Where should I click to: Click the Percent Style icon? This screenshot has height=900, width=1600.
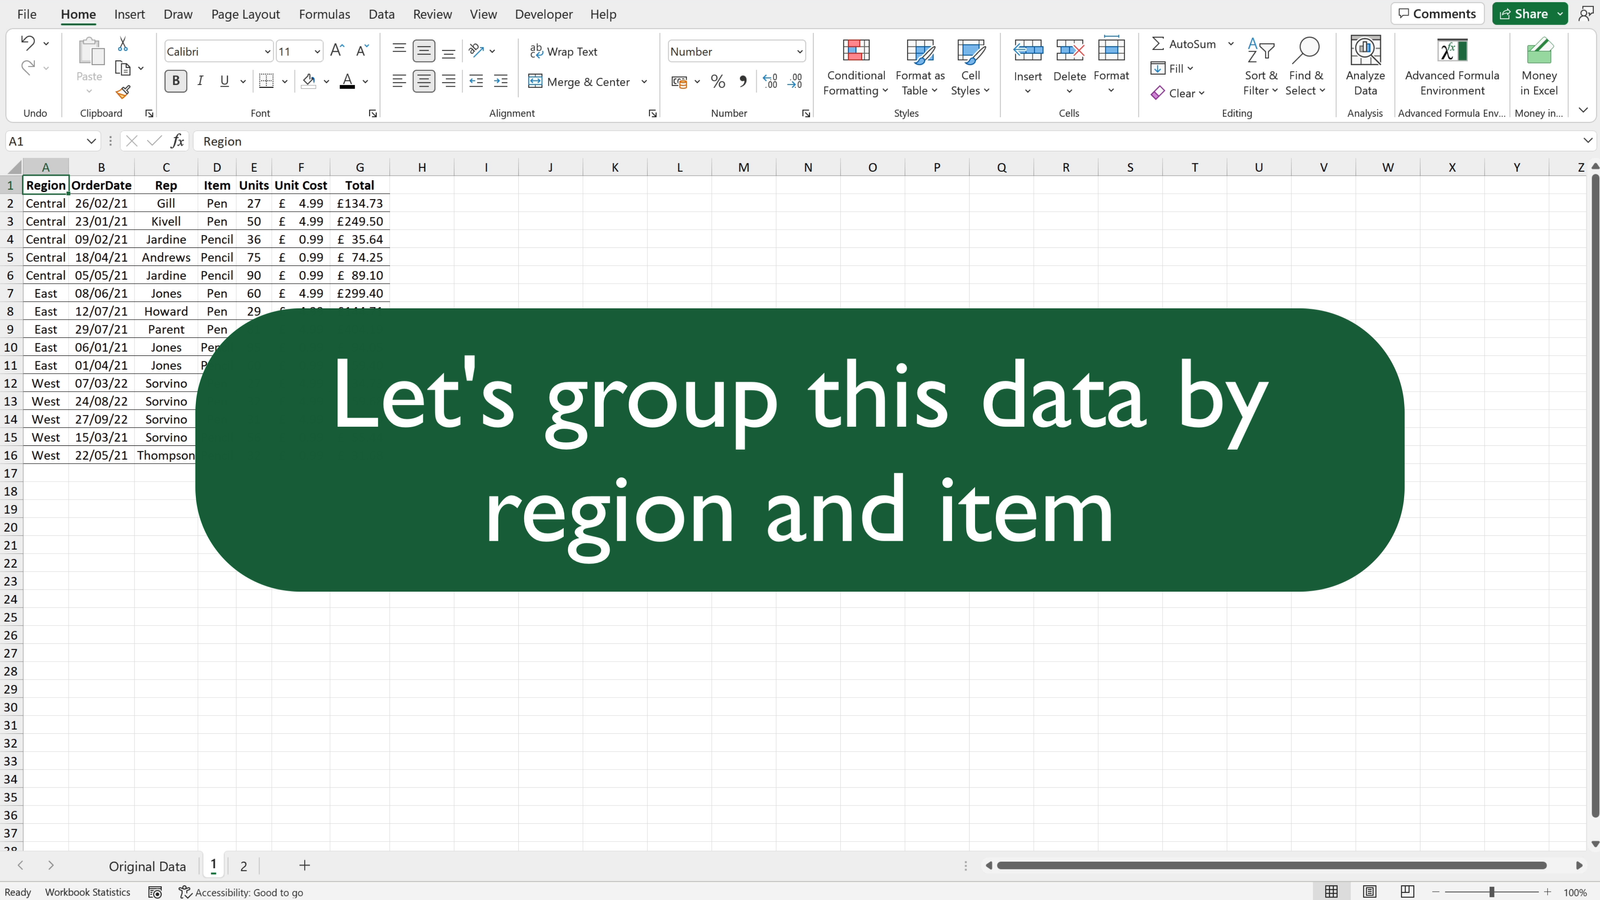point(718,82)
